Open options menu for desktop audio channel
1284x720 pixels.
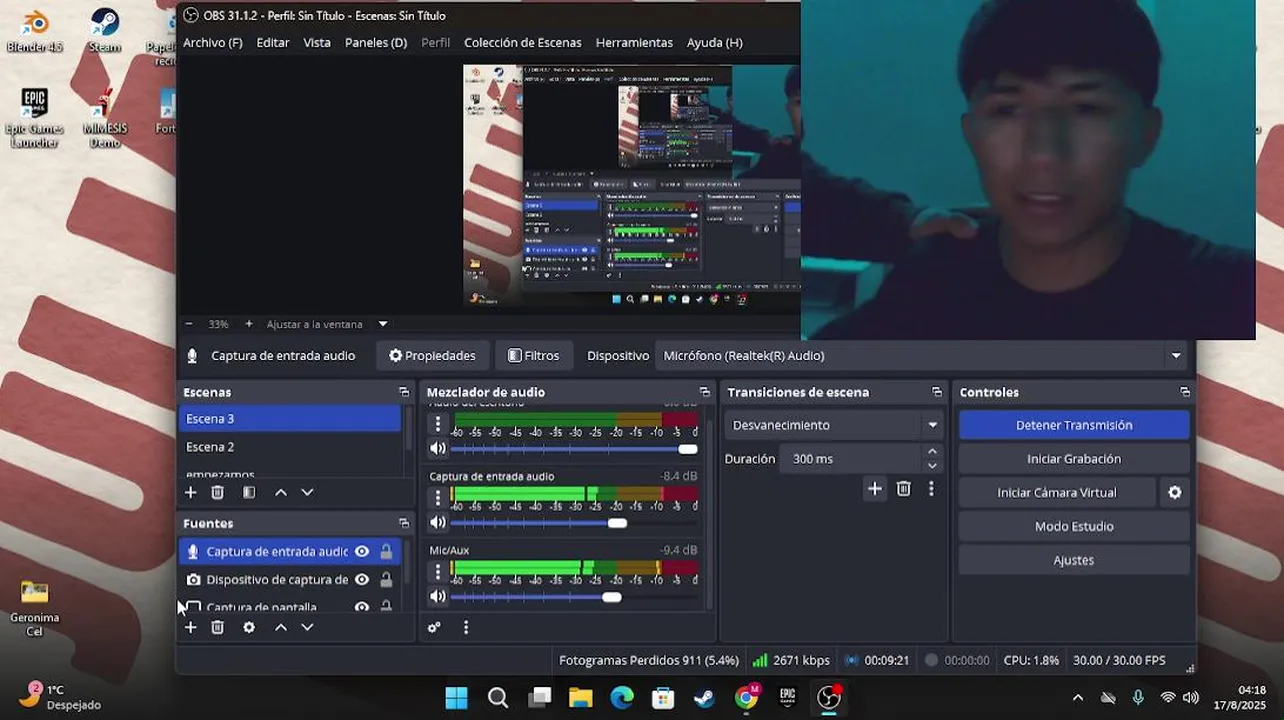pos(437,424)
